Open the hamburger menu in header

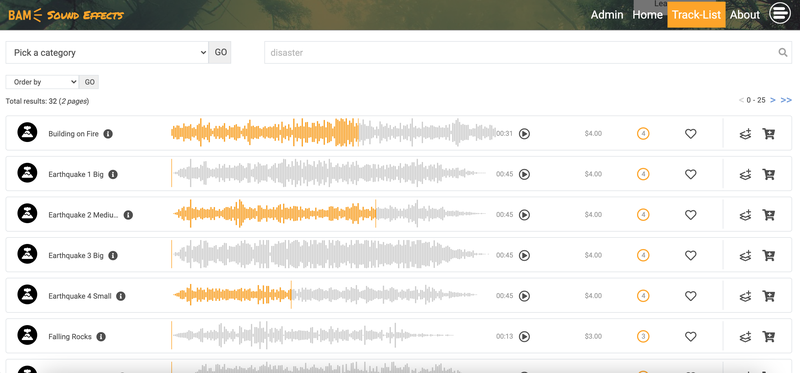tap(780, 14)
